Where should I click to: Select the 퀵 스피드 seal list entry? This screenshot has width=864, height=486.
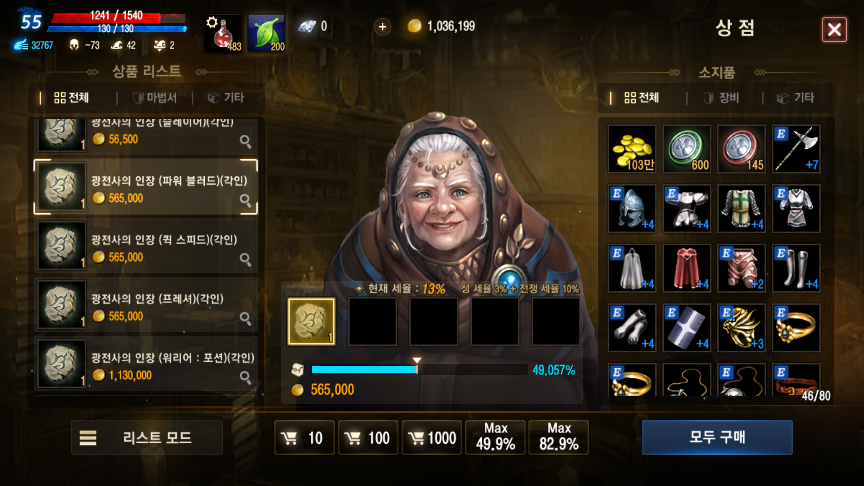(146, 246)
